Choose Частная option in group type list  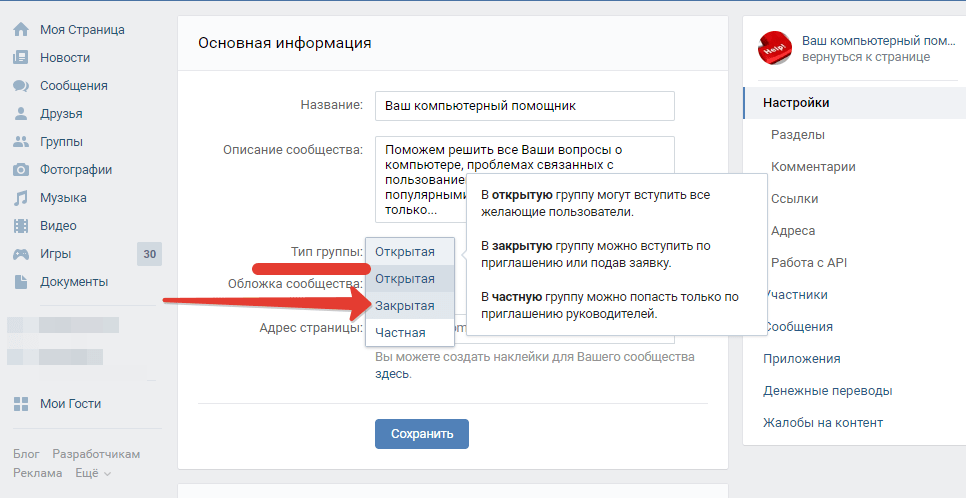(400, 333)
